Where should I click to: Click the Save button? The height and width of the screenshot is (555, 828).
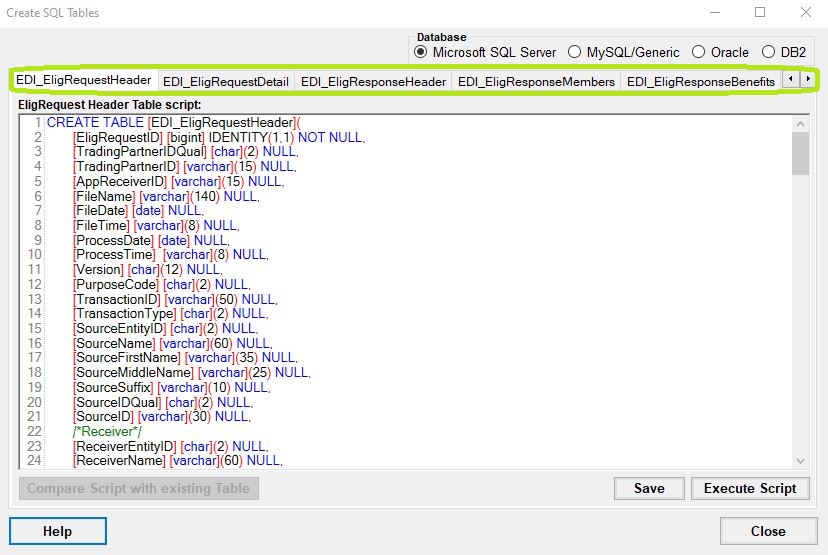click(649, 488)
